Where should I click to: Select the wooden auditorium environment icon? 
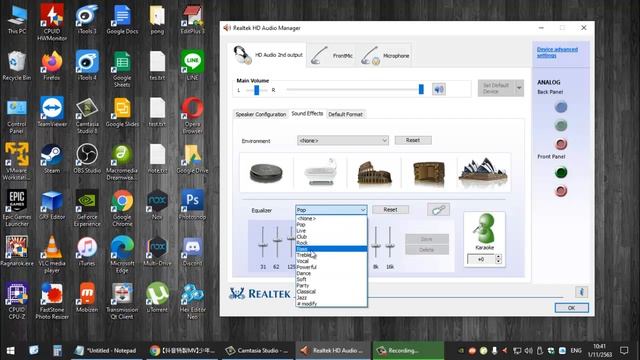429,173
